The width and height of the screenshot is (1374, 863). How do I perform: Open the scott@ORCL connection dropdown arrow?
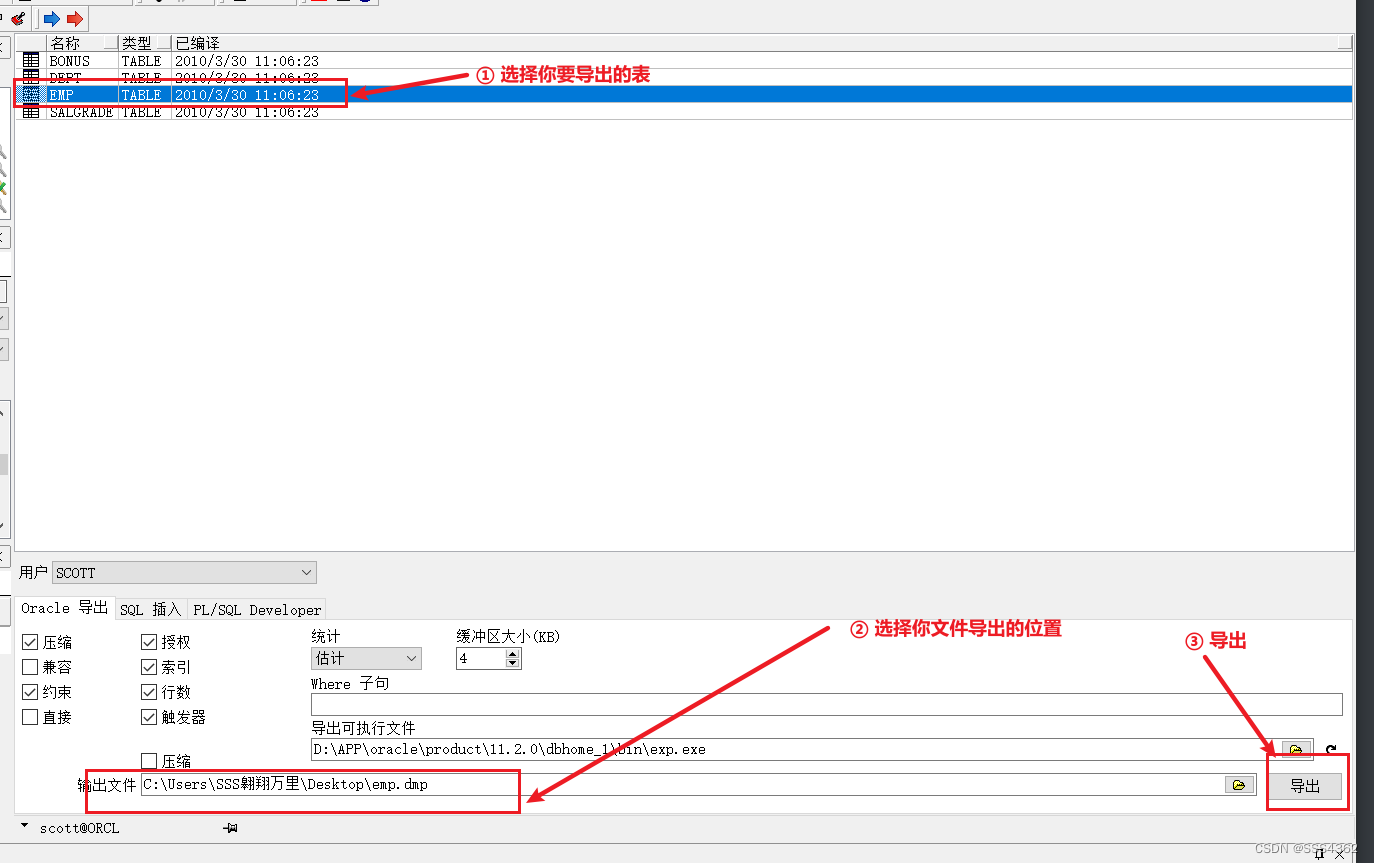click(x=25, y=826)
